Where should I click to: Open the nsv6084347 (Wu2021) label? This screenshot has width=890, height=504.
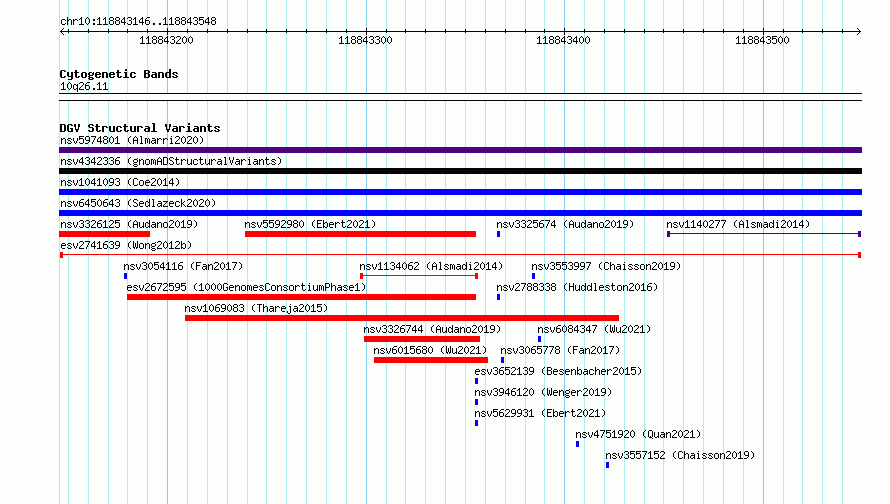(x=594, y=329)
